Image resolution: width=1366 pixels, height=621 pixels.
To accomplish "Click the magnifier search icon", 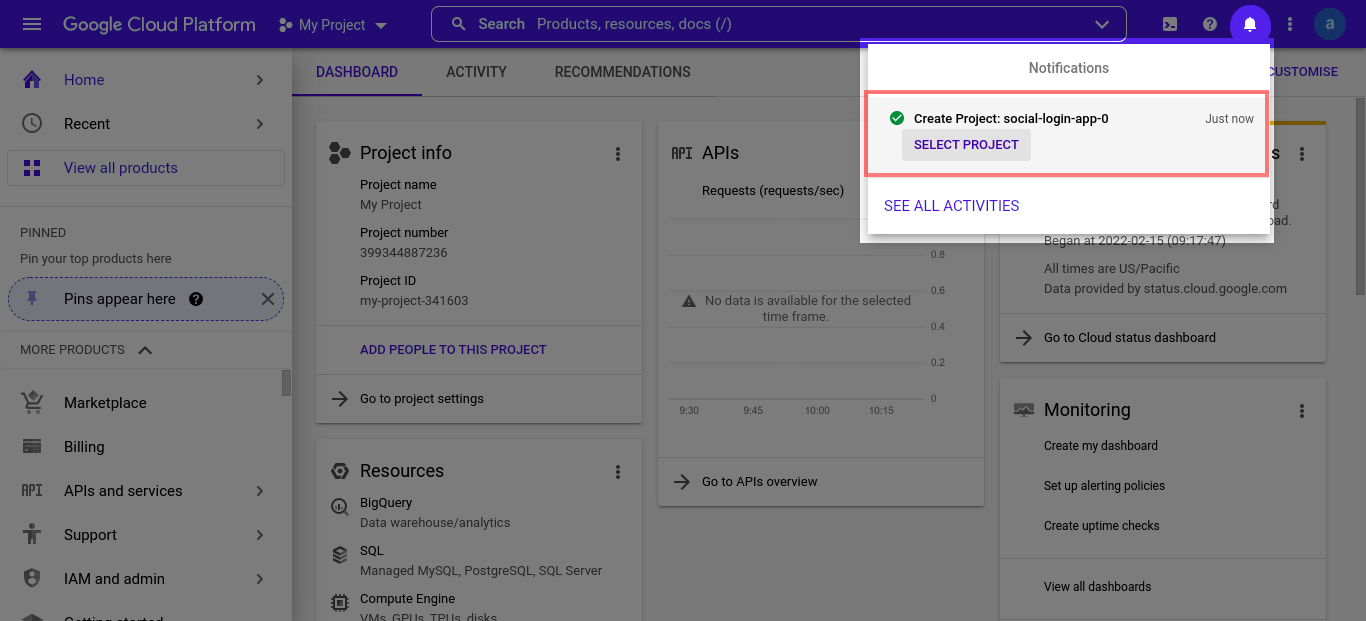I will click(459, 24).
